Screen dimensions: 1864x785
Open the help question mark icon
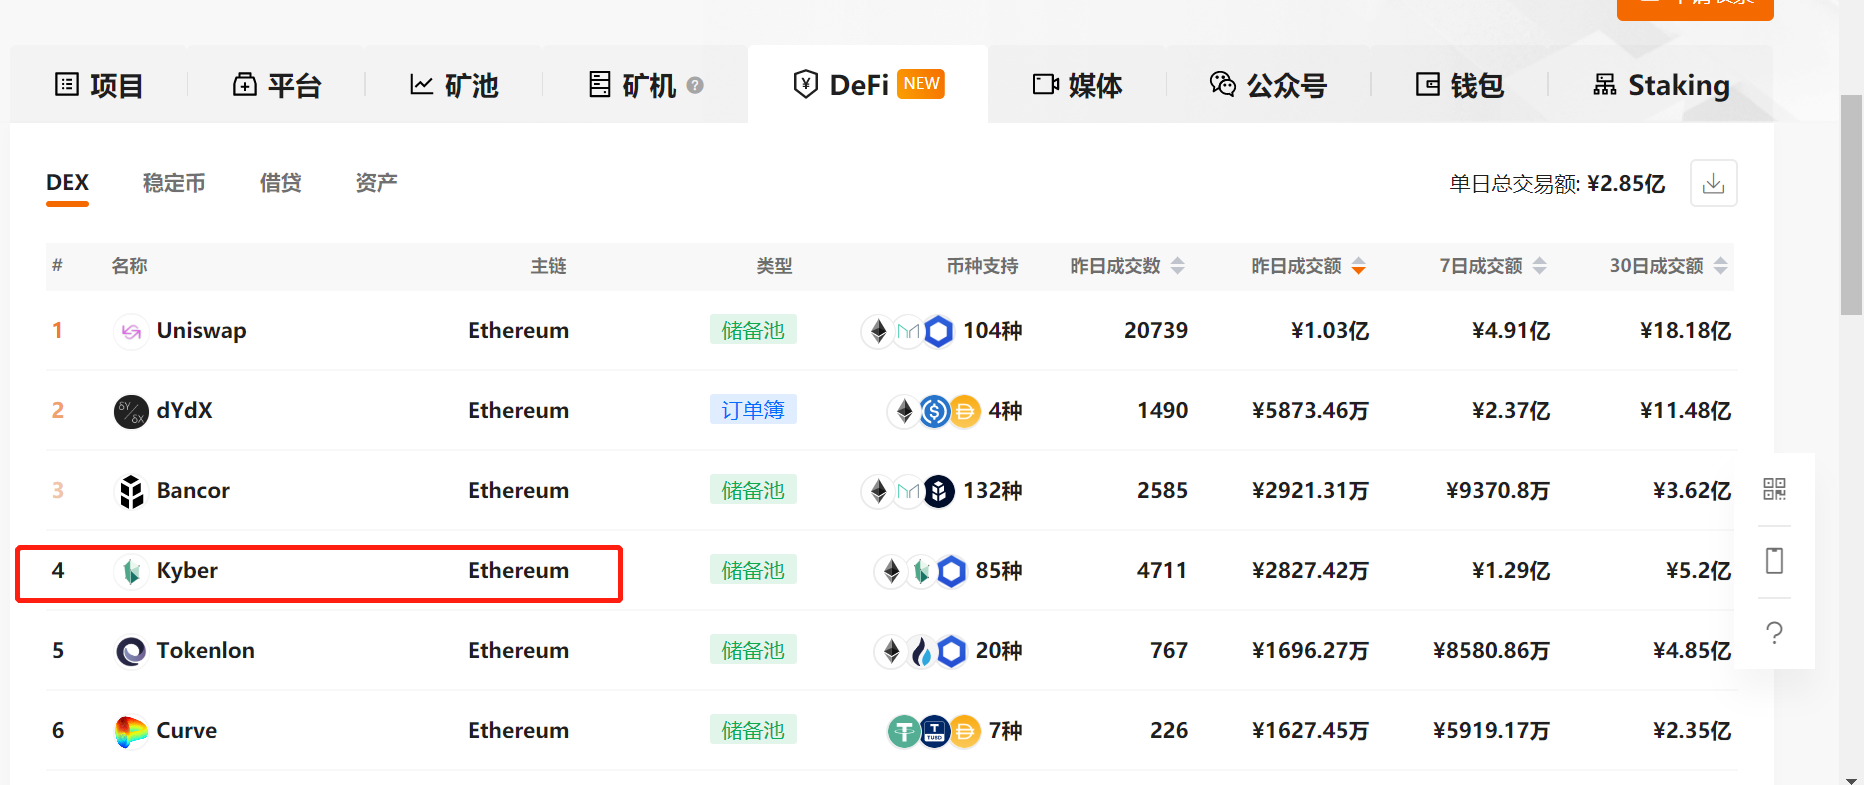tap(1774, 632)
